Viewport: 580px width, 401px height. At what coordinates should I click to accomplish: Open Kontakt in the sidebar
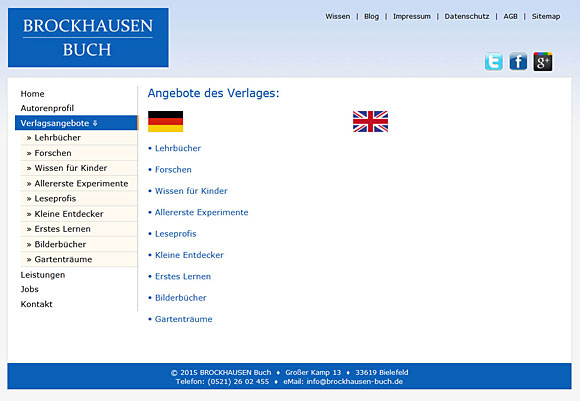click(37, 304)
